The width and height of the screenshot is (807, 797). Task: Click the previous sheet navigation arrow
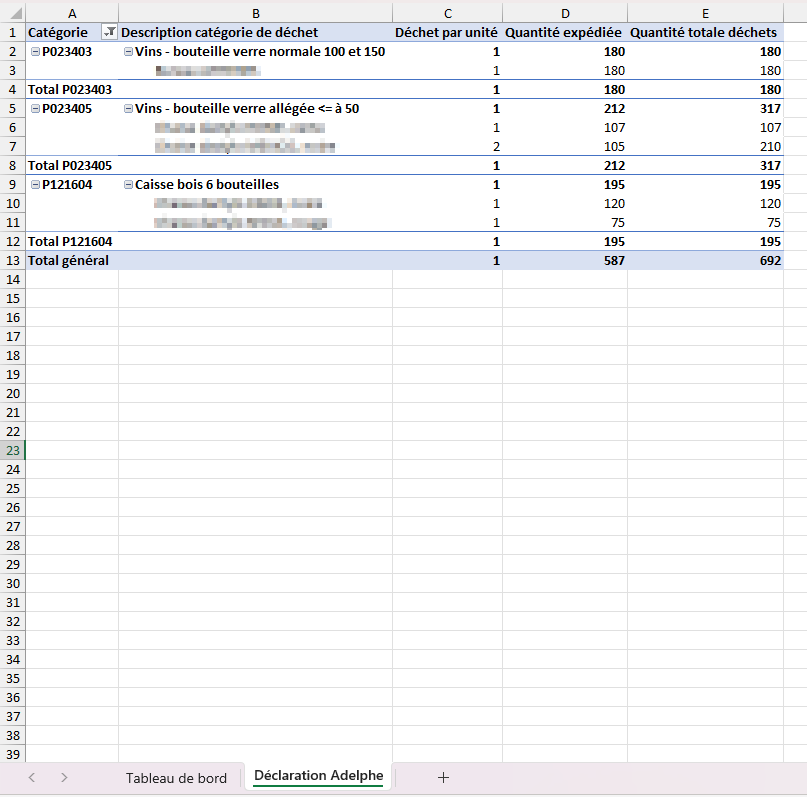(x=32, y=777)
